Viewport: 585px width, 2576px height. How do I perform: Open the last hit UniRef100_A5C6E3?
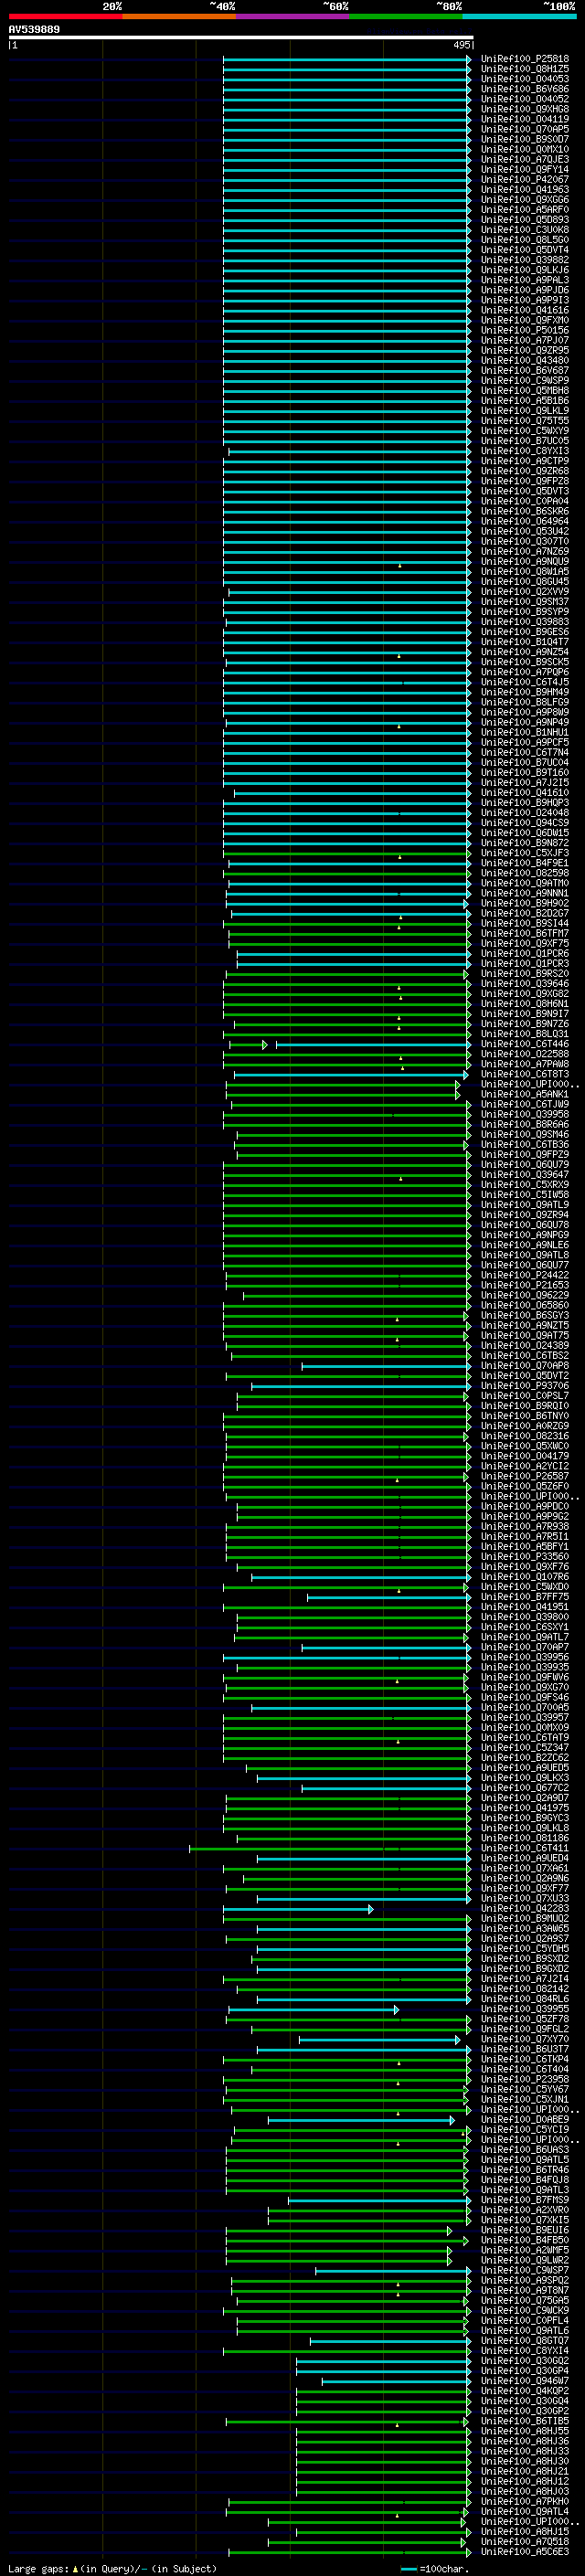[525, 2551]
